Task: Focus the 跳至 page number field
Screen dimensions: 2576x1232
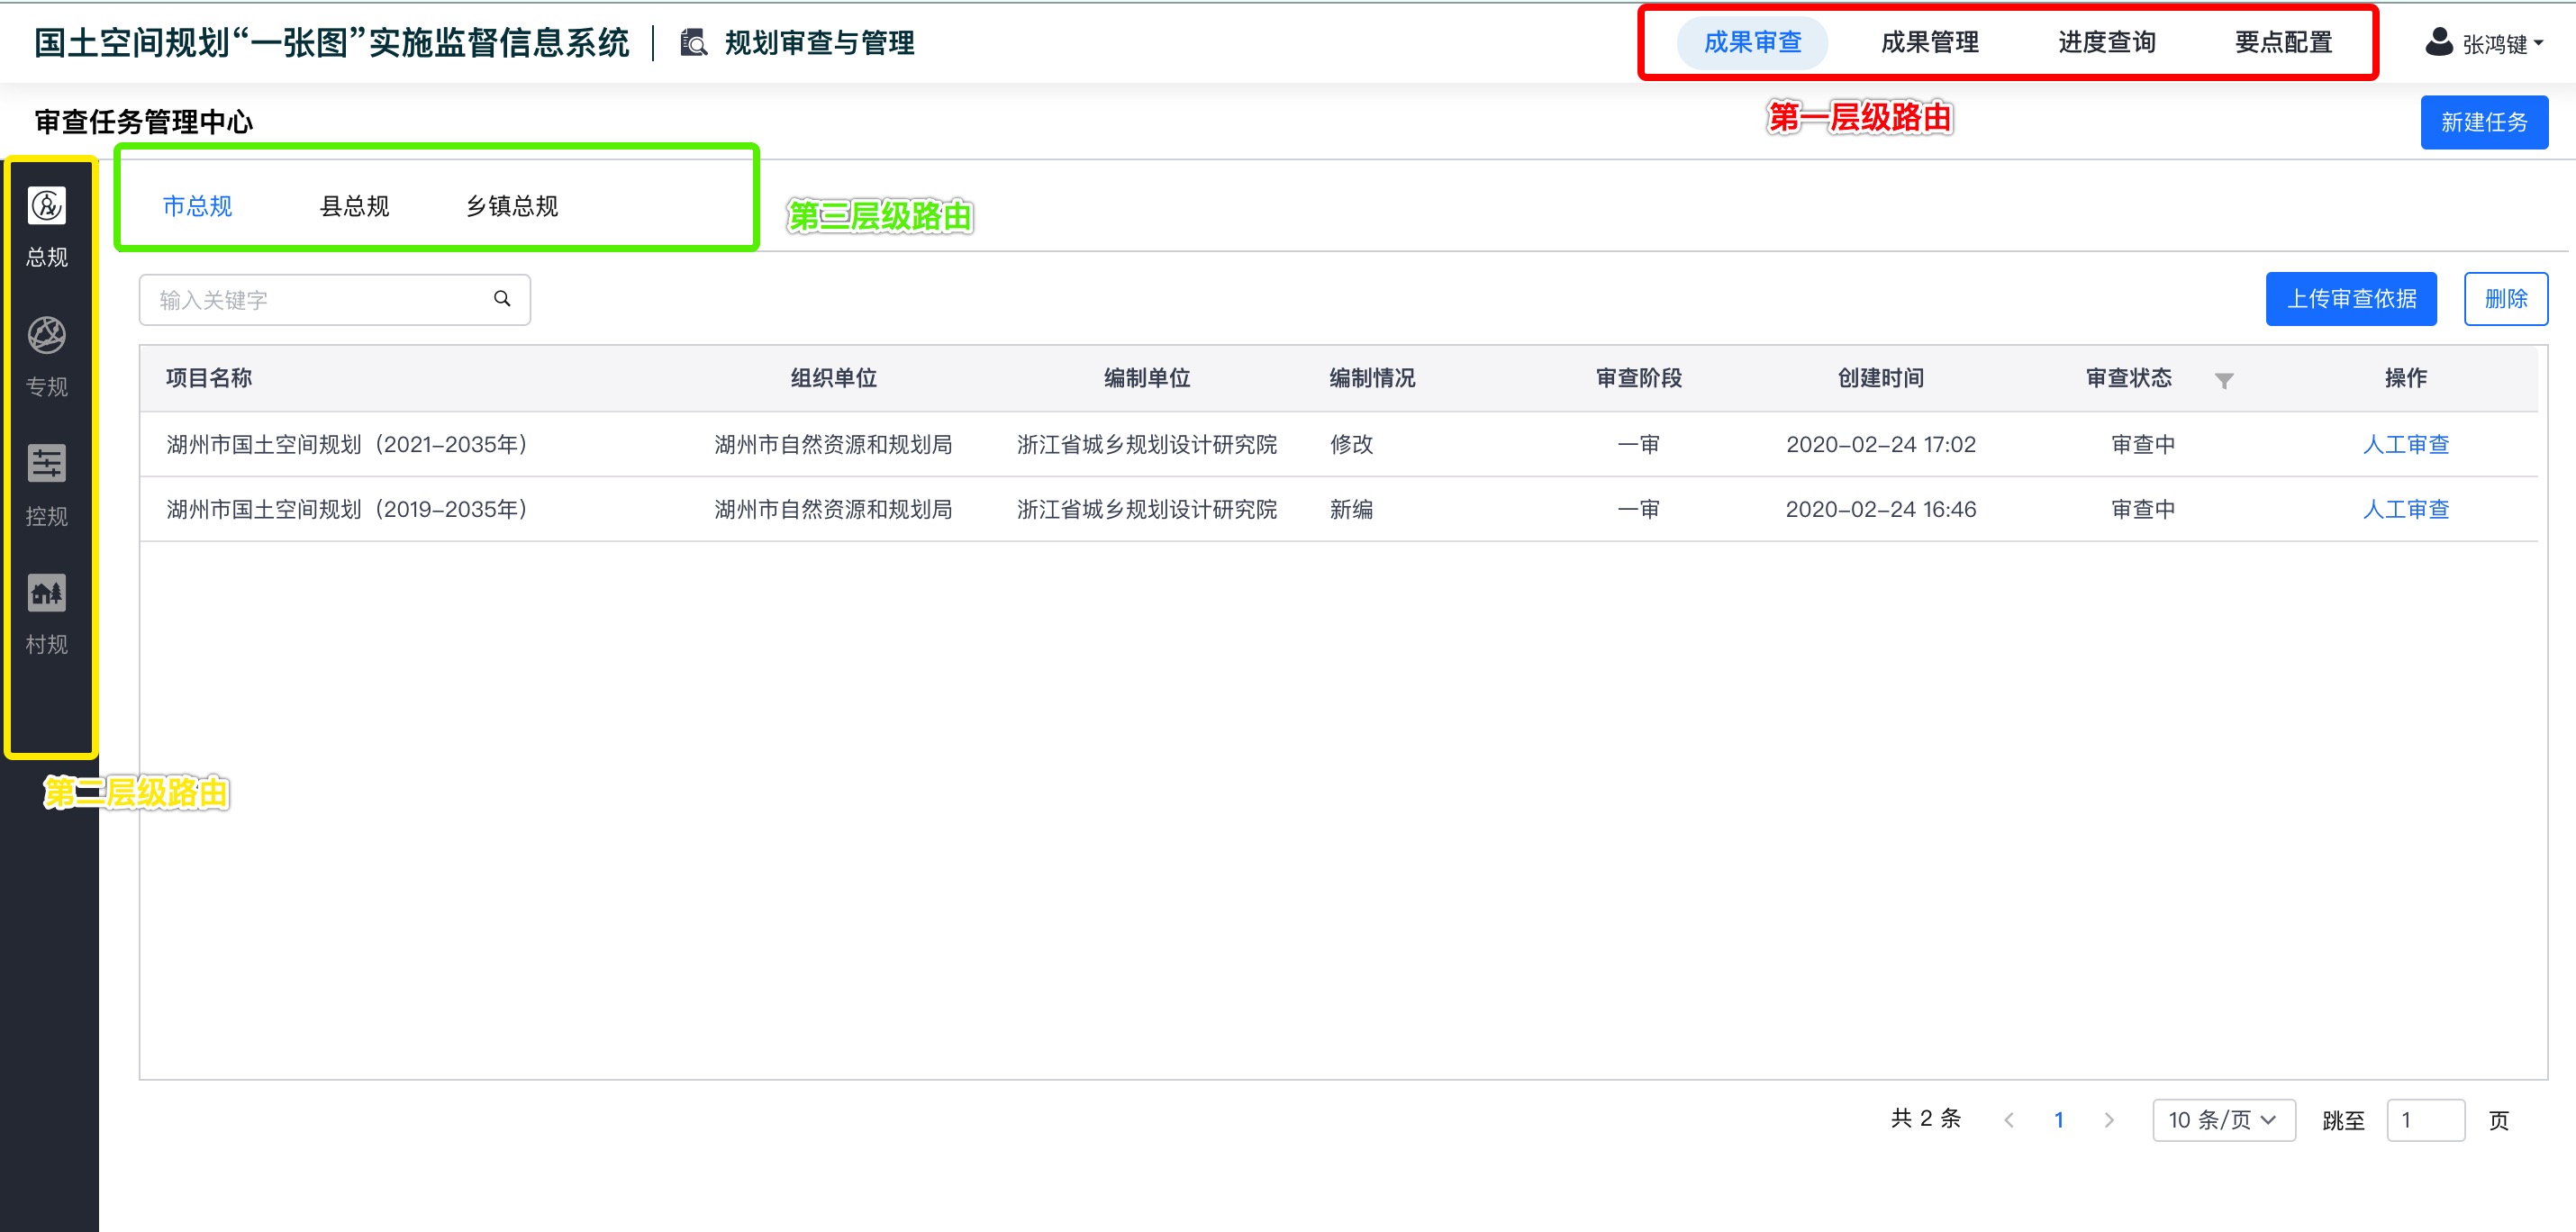Action: [x=2425, y=1120]
